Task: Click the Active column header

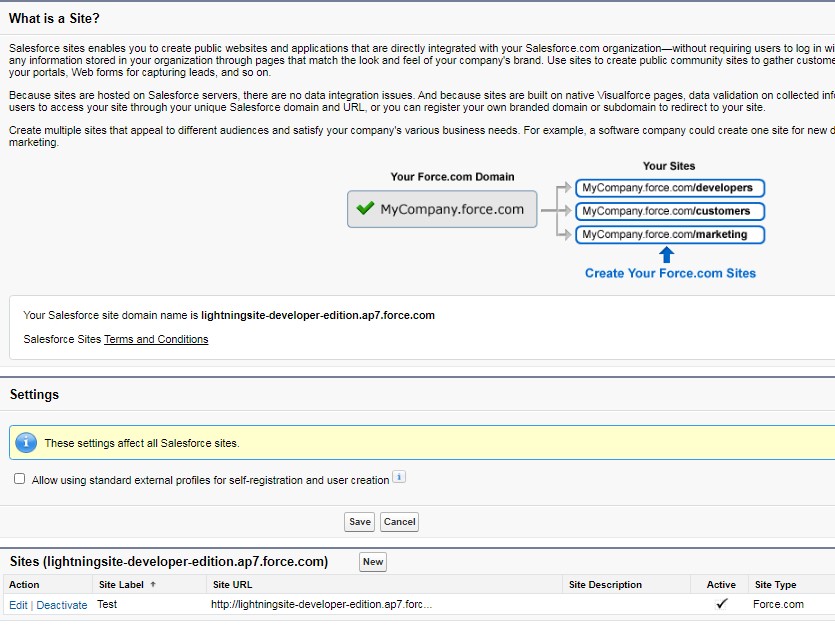Action: coord(721,584)
